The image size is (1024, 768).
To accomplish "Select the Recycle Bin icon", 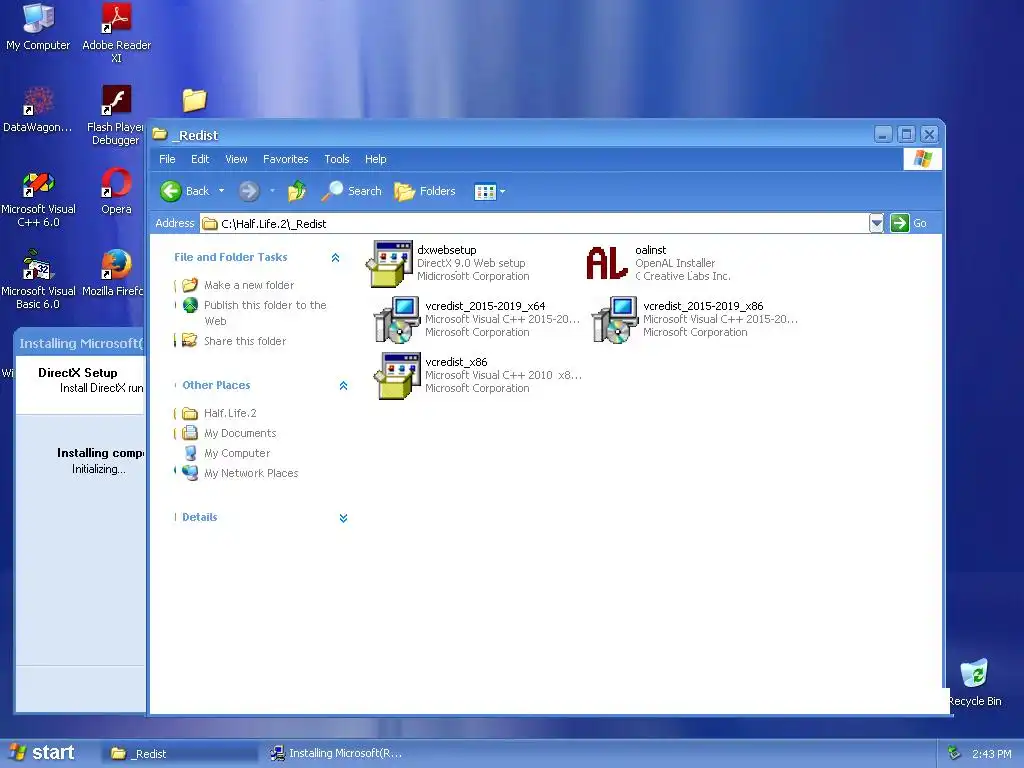I will 974,683.
